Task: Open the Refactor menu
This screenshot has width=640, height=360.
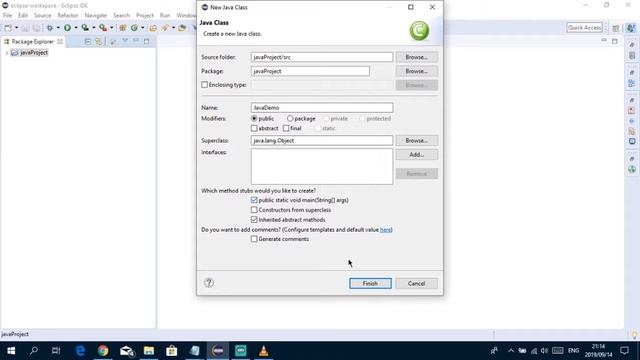Action: pyautogui.click(x=68, y=16)
